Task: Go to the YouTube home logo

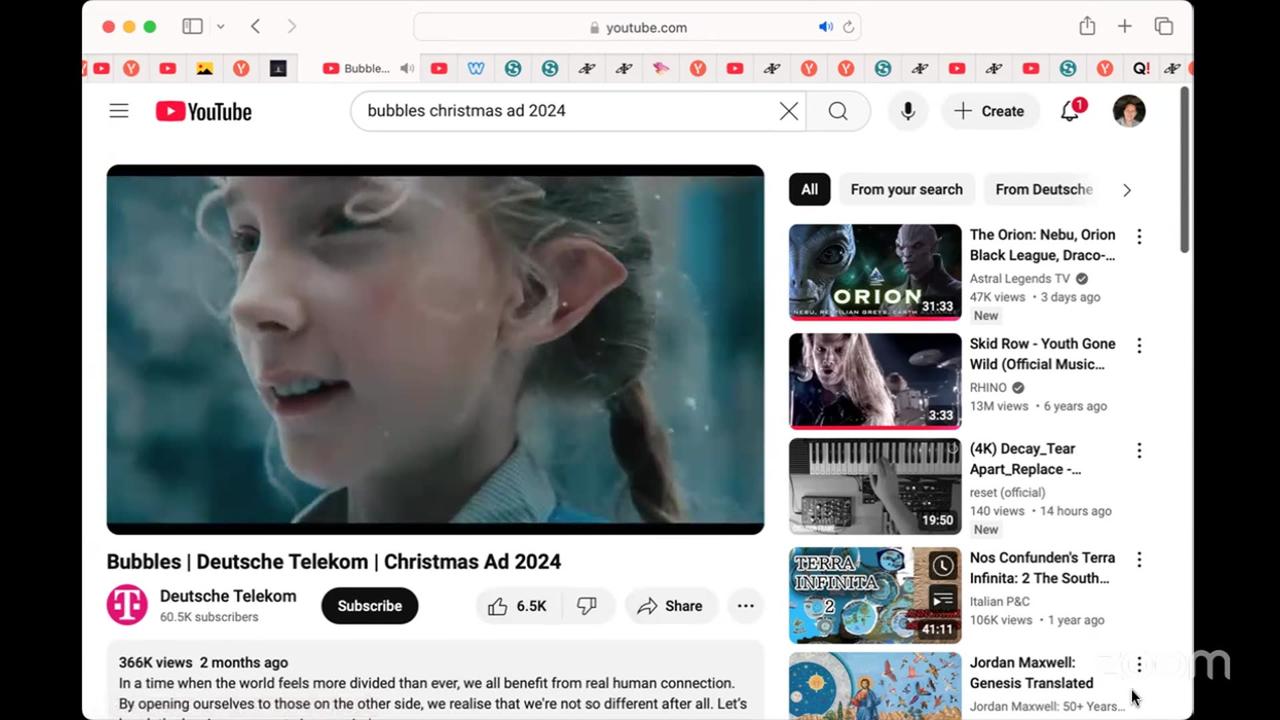Action: [204, 111]
